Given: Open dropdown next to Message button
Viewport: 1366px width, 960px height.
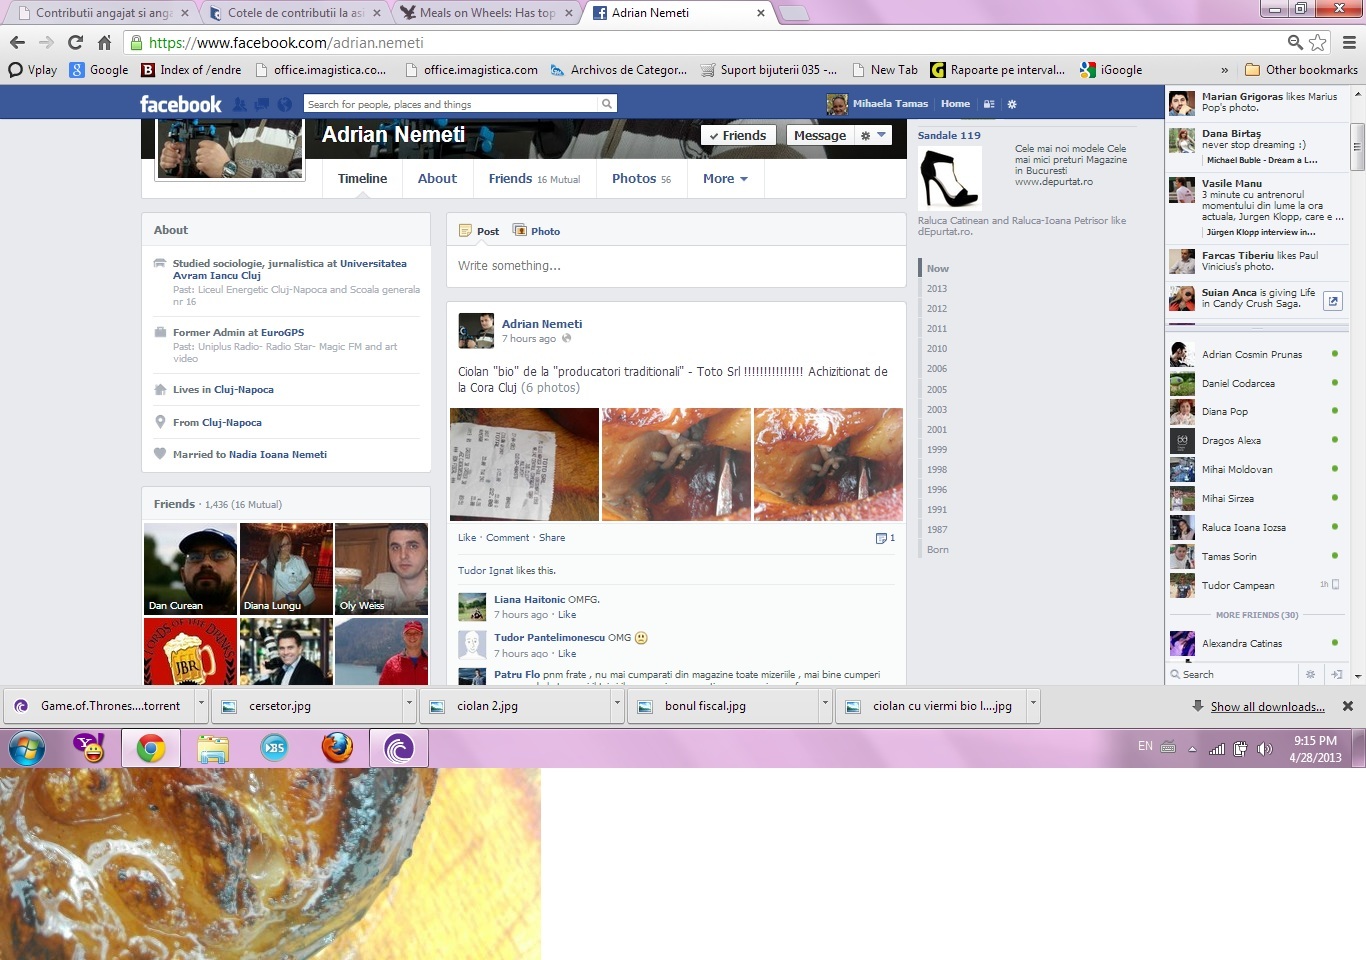Looking at the screenshot, I should pyautogui.click(x=873, y=135).
